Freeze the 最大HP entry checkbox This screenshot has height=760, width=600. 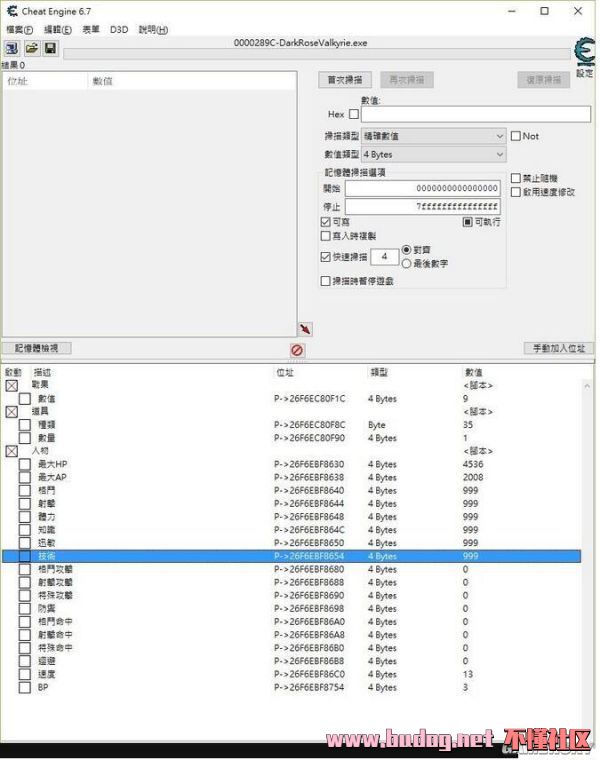click(x=25, y=464)
